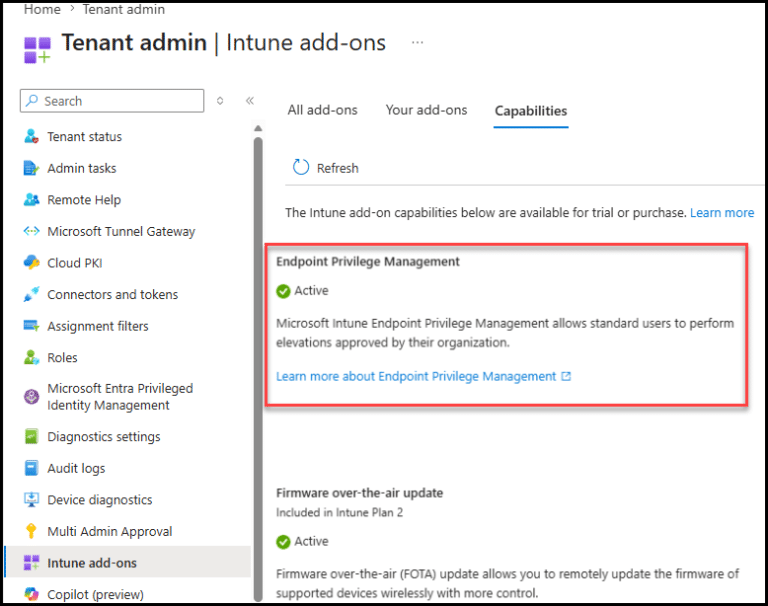Switch to the All add-ons tab
This screenshot has height=606, width=768.
322,110
